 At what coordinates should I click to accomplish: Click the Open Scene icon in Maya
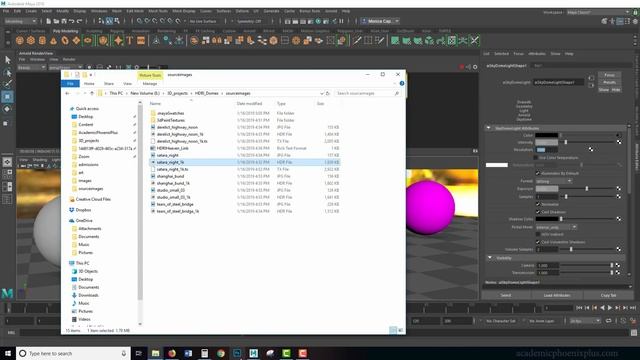click(56, 21)
